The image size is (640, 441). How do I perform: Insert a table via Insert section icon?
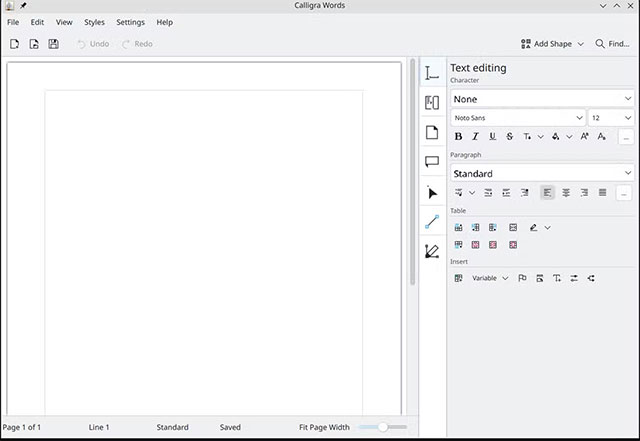(x=458, y=278)
